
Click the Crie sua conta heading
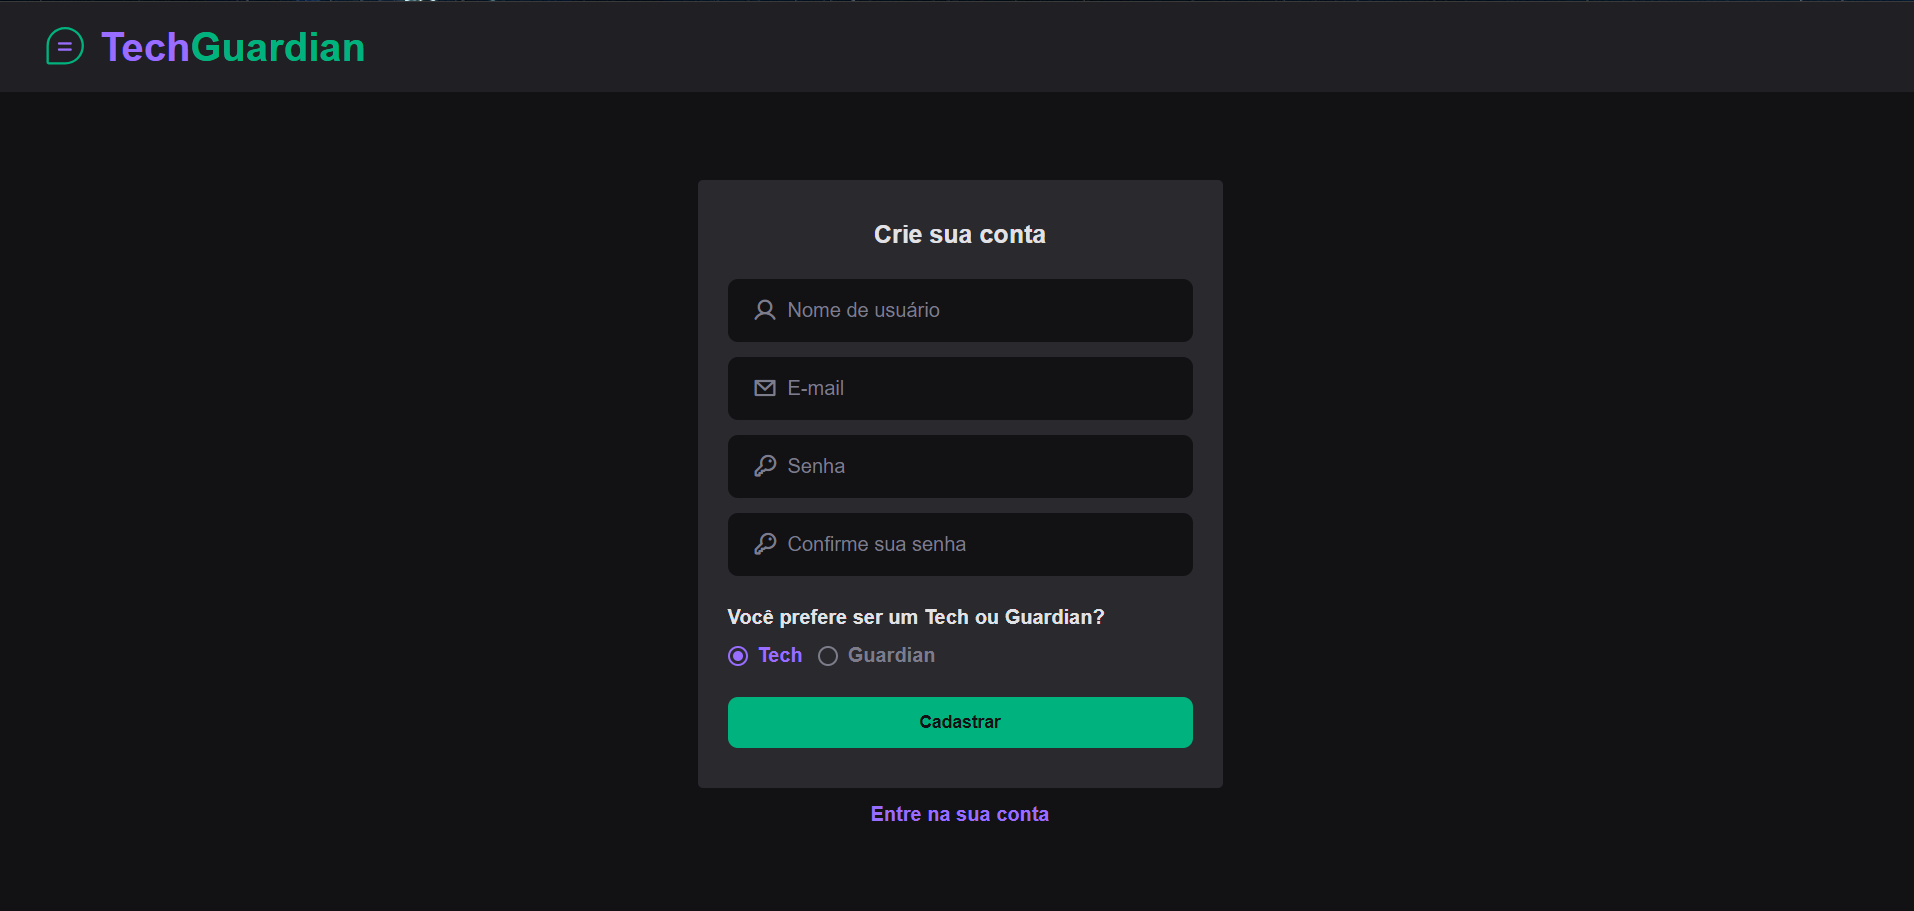pyautogui.click(x=960, y=234)
